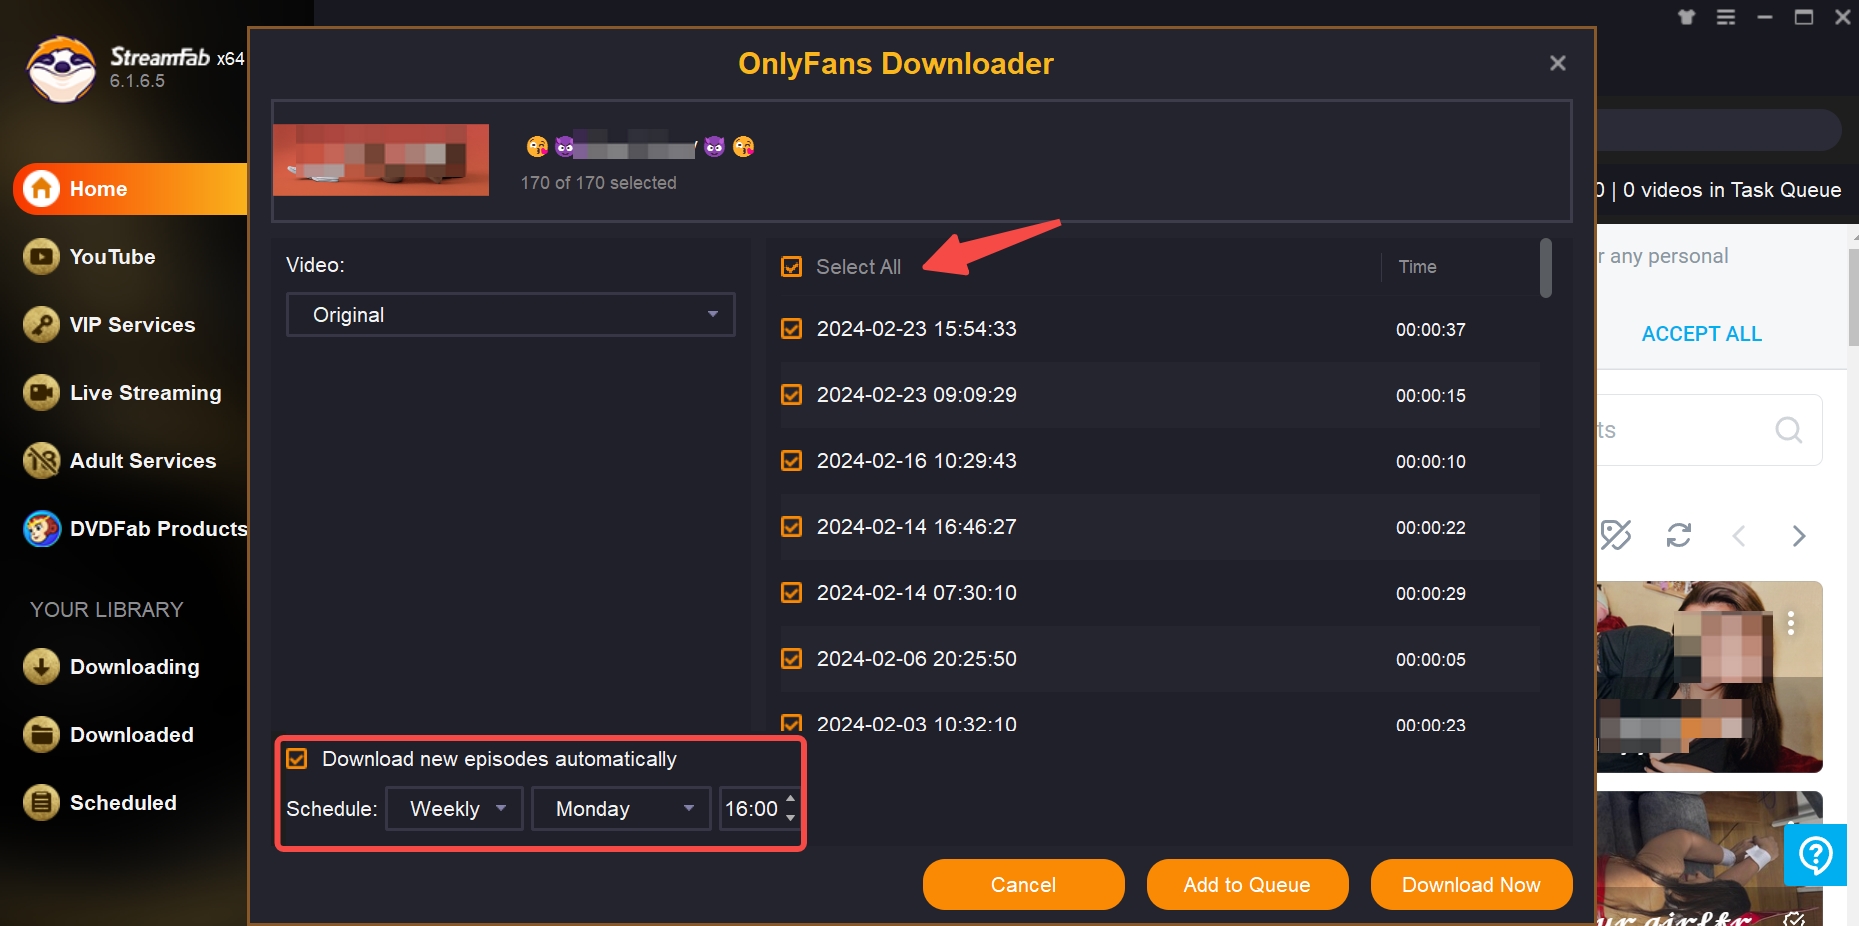Image resolution: width=1859 pixels, height=926 pixels.
Task: Click the crossed-out tag icon in background
Action: point(1615,535)
